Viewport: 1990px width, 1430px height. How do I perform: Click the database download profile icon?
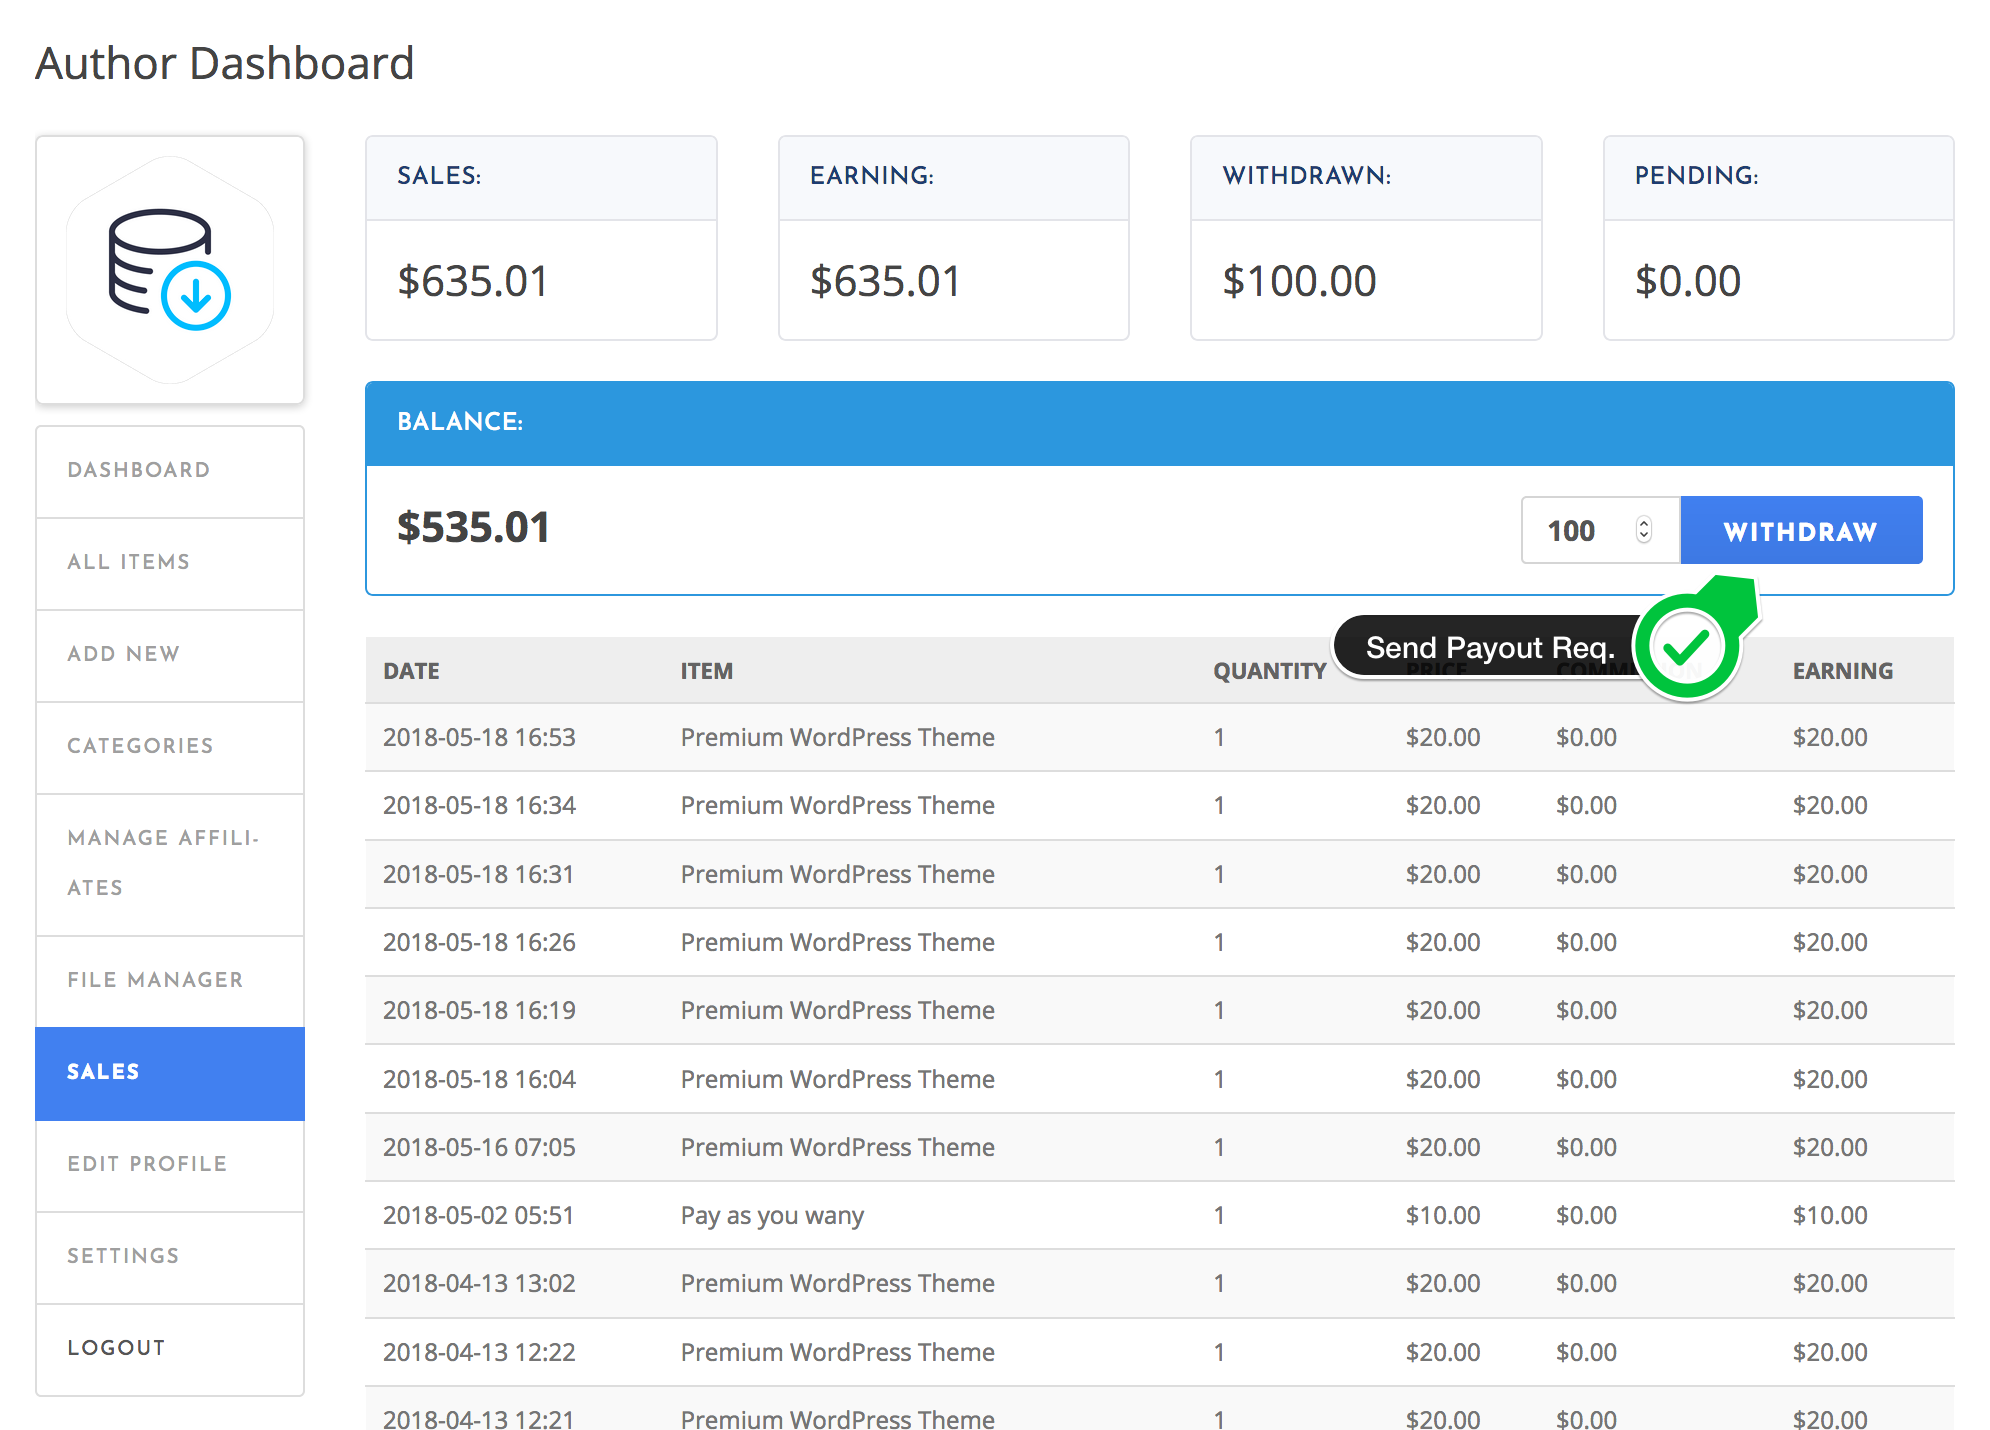point(169,267)
